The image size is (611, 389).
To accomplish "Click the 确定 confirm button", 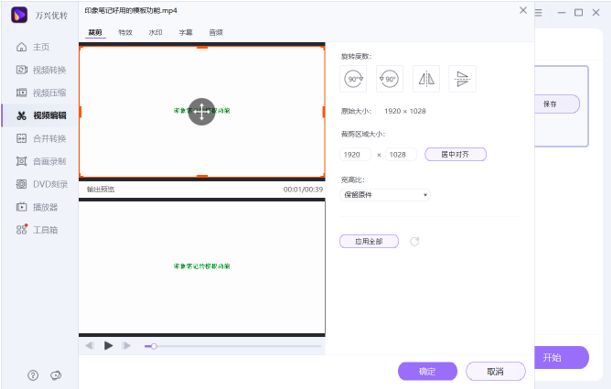I will pyautogui.click(x=427, y=371).
